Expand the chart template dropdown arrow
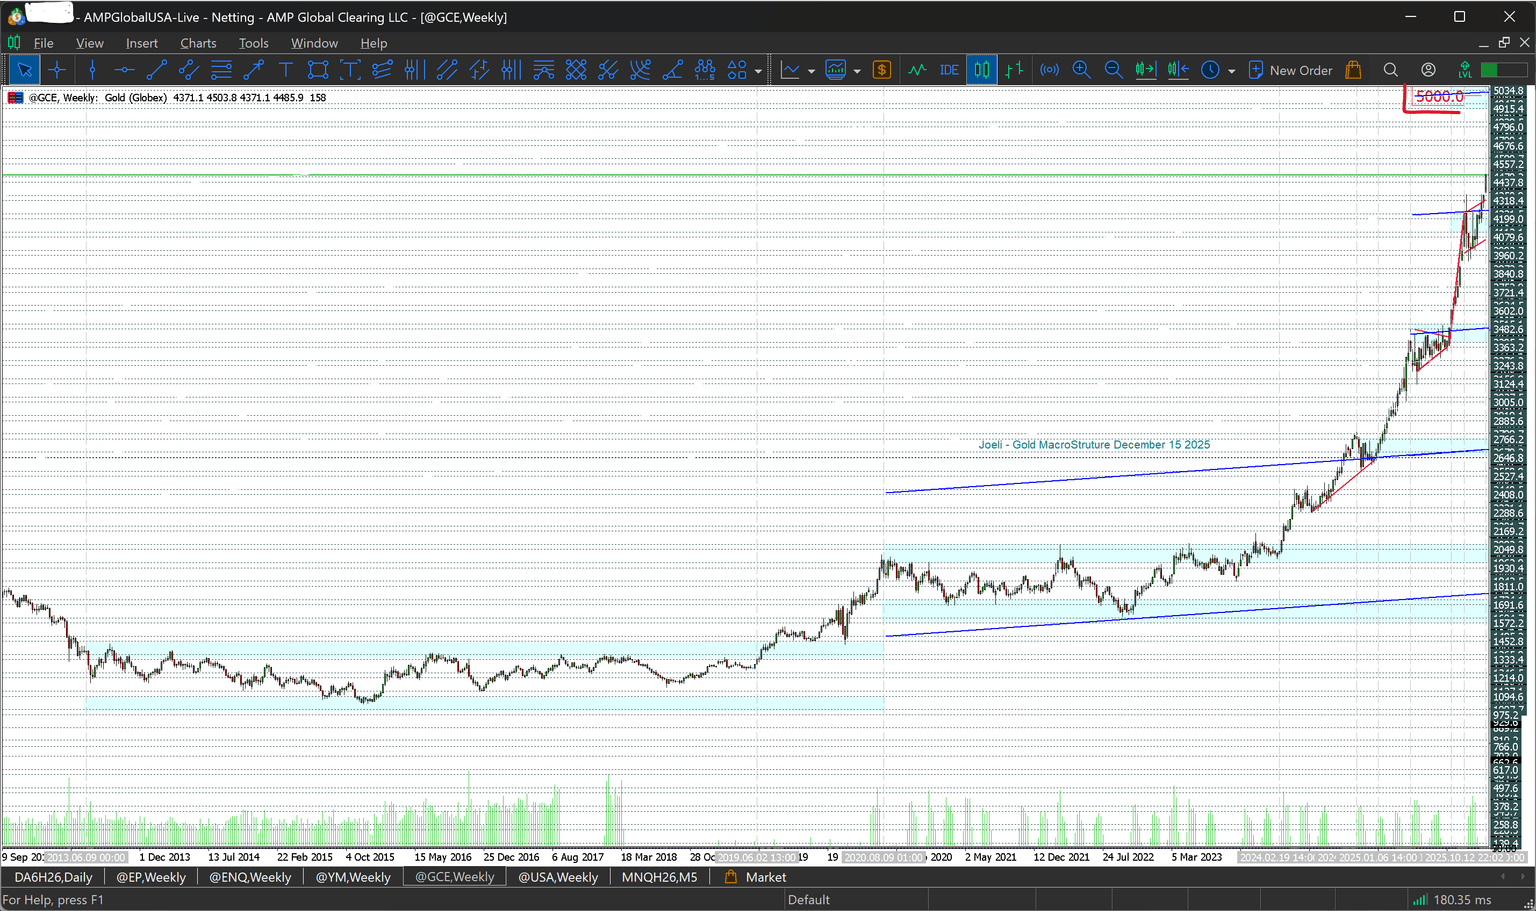The image size is (1536, 911). pos(857,71)
